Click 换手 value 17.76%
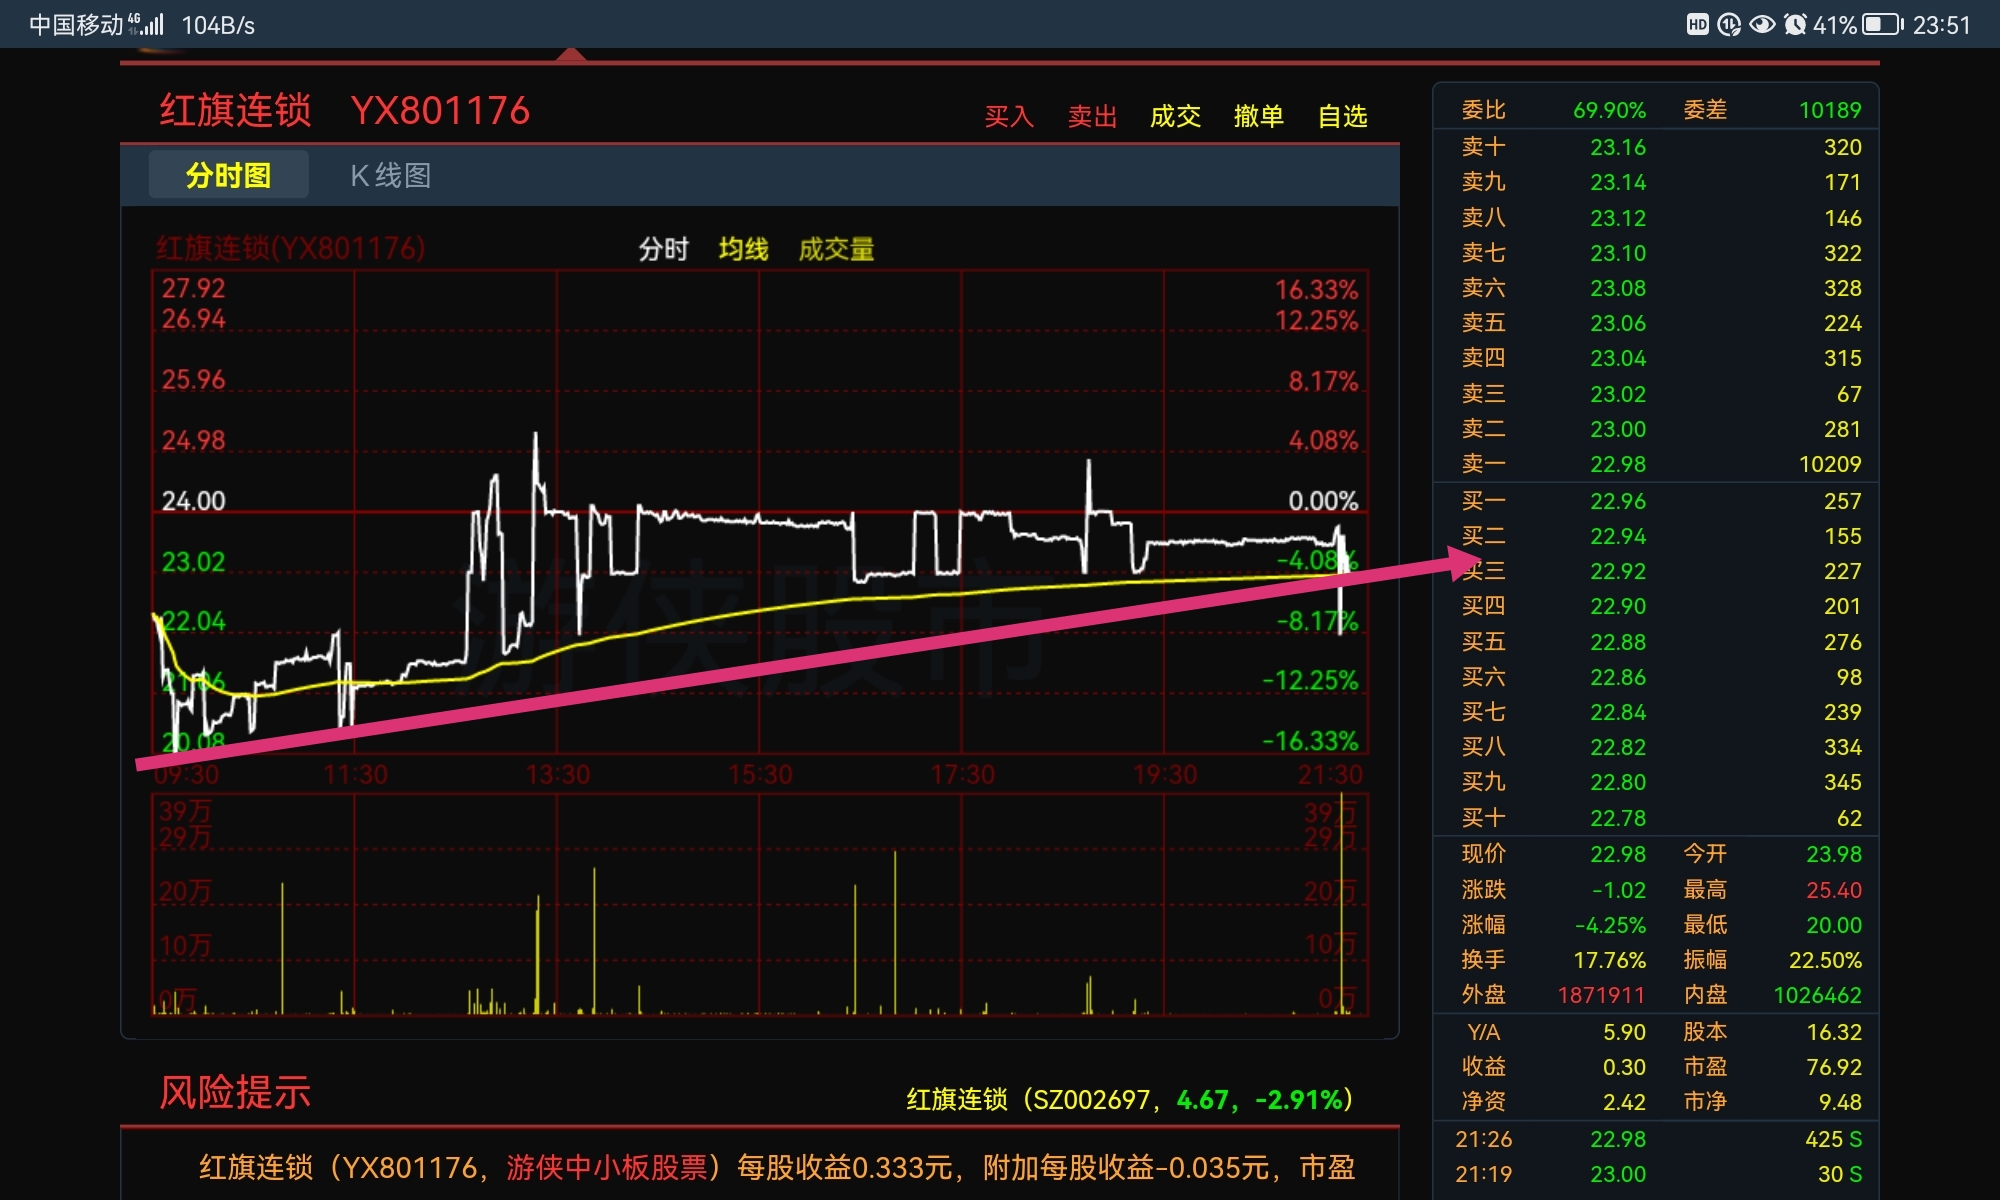 [1609, 960]
